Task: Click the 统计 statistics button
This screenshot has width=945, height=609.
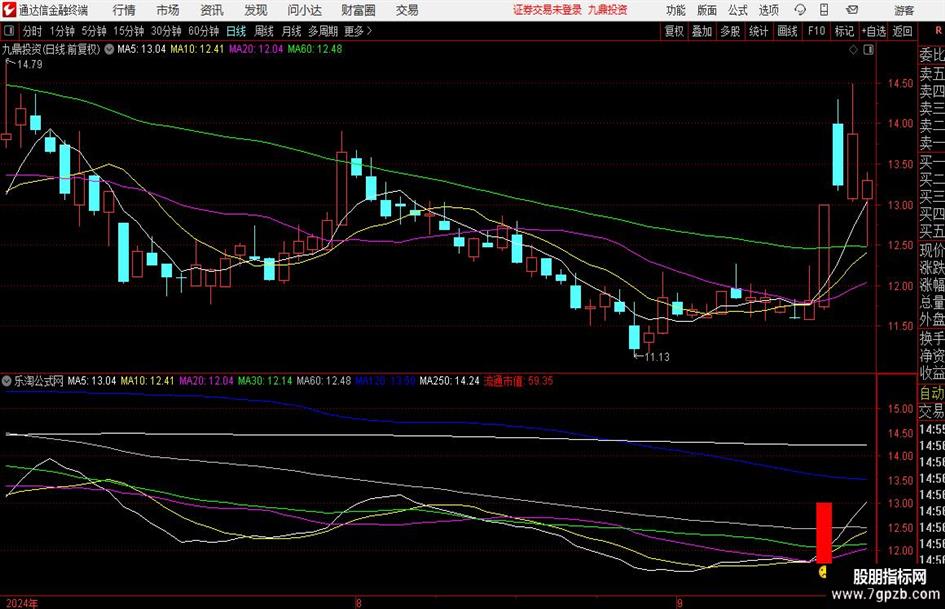Action: (759, 31)
